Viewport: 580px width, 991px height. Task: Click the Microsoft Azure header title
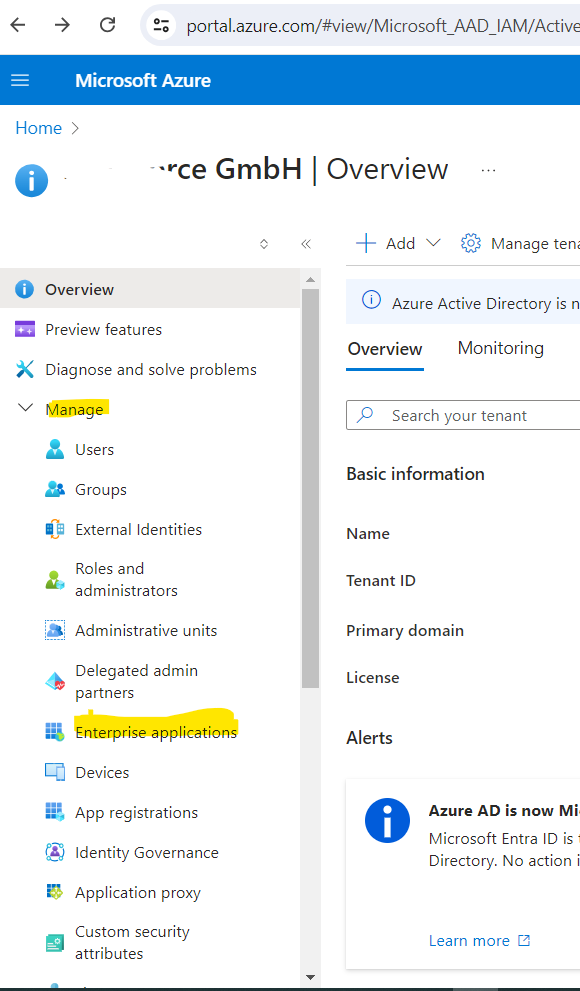pyautogui.click(x=143, y=80)
